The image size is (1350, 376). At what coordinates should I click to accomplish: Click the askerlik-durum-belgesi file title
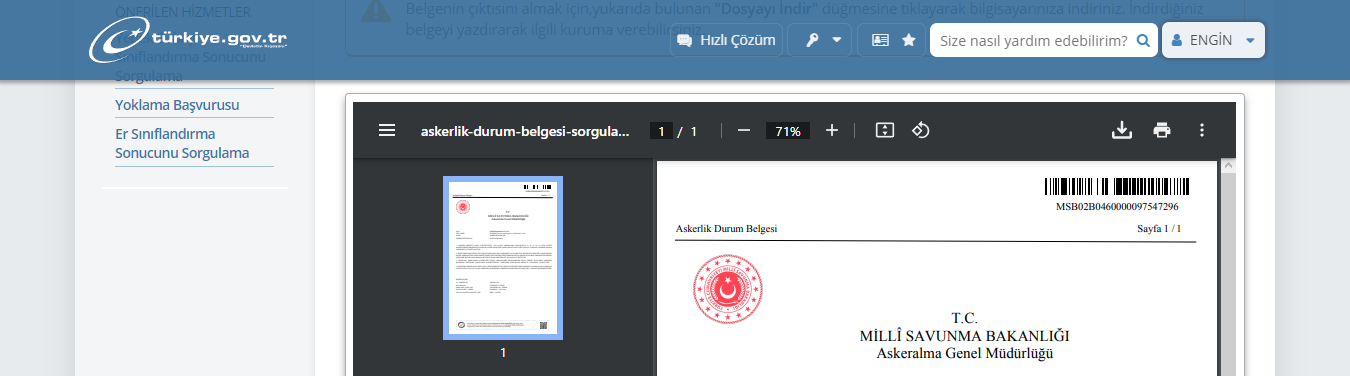pyautogui.click(x=526, y=131)
